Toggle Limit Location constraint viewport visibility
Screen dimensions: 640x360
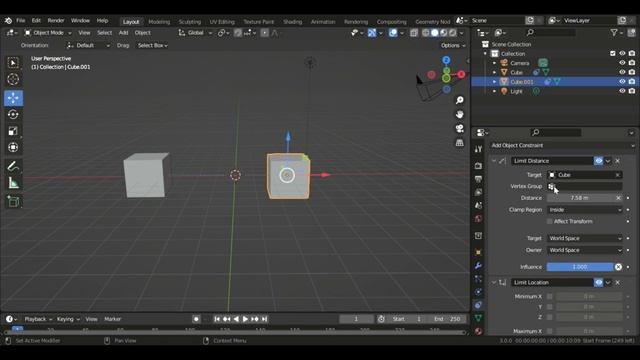[598, 282]
